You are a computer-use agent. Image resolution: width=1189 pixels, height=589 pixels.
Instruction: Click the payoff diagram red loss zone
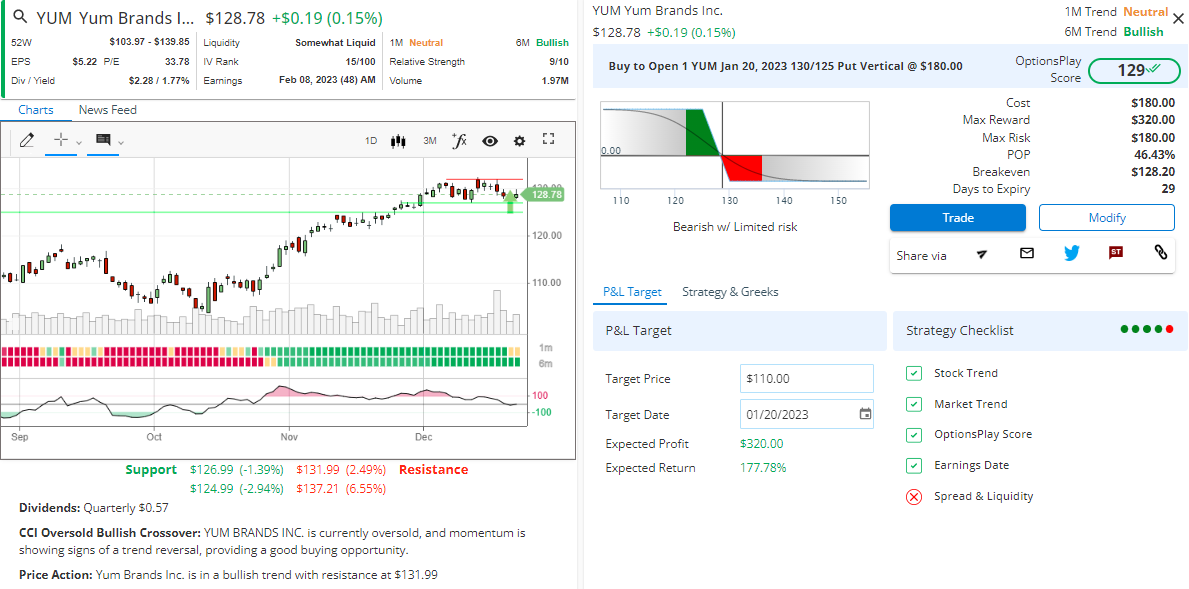tap(742, 168)
